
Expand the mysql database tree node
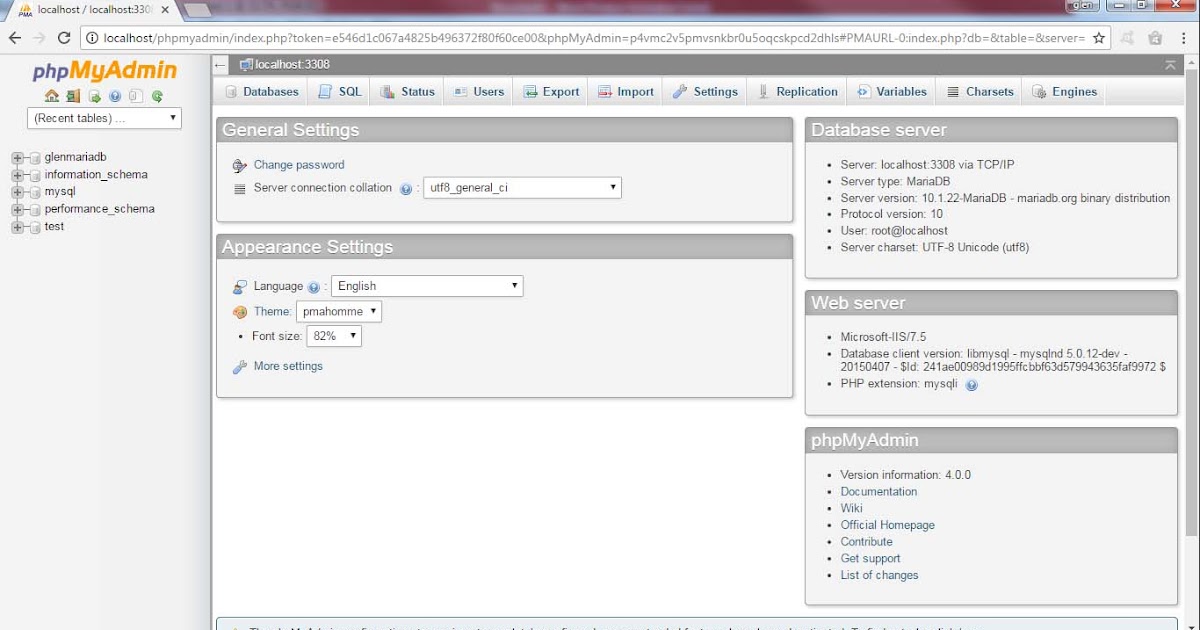tap(16, 191)
